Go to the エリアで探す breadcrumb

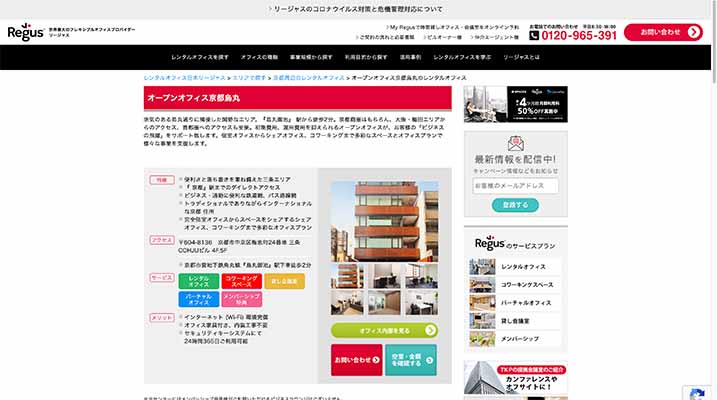click(x=249, y=78)
